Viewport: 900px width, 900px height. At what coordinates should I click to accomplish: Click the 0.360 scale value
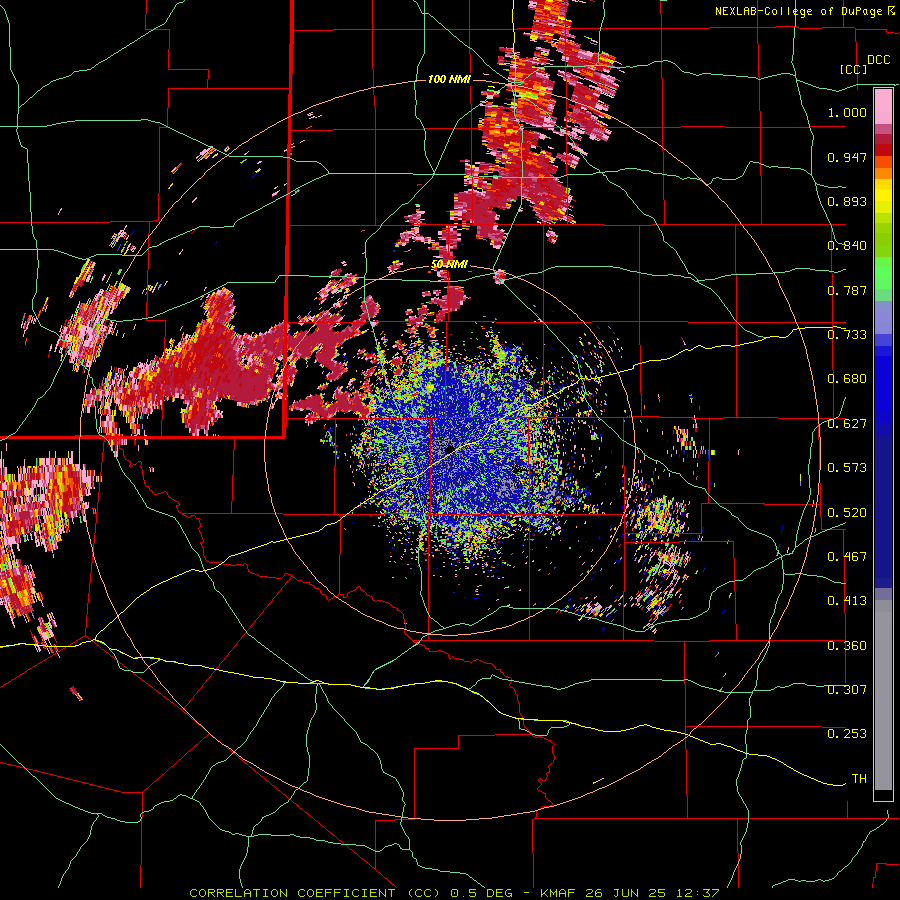pos(847,646)
